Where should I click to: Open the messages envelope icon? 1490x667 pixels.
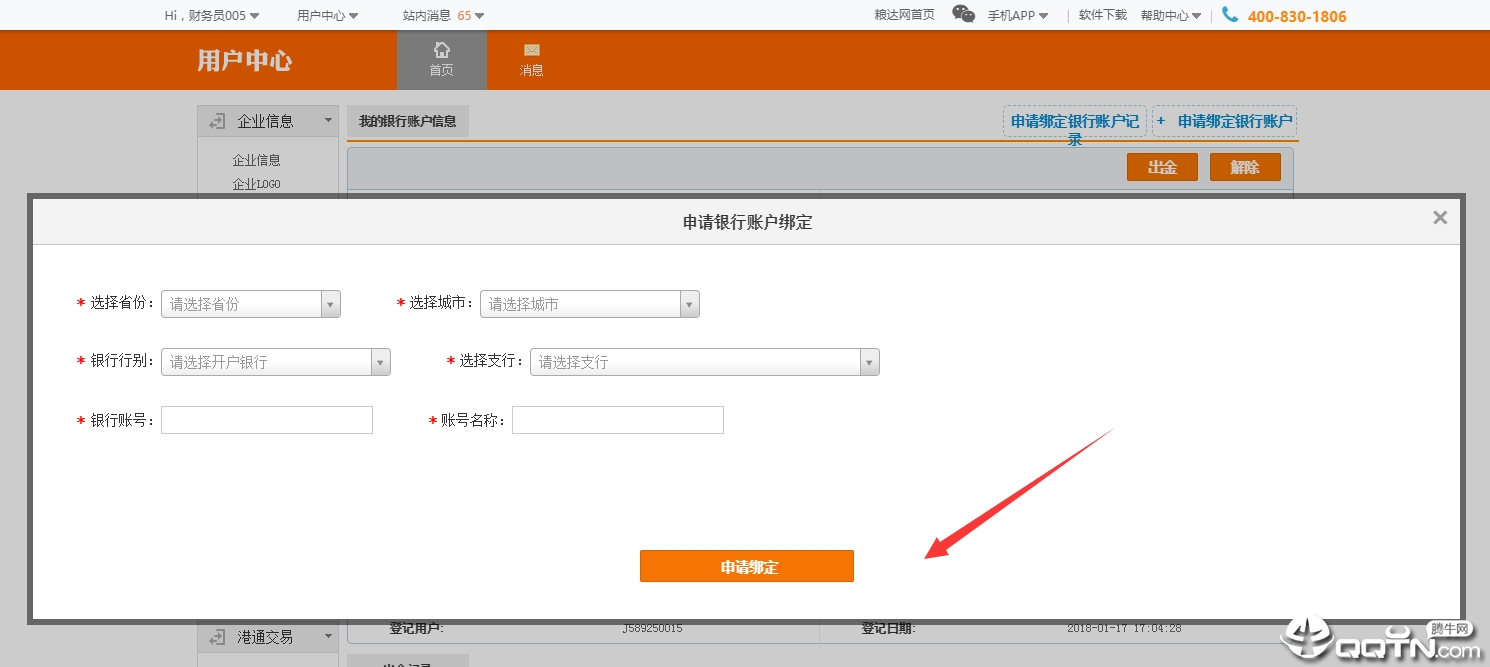click(531, 50)
